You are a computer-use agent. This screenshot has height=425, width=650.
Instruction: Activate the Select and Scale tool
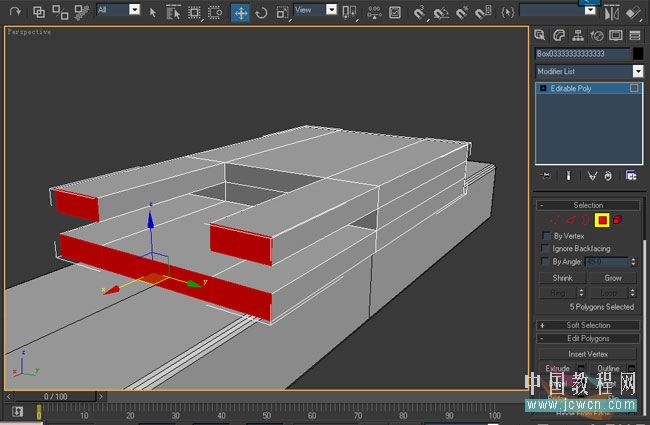[282, 13]
